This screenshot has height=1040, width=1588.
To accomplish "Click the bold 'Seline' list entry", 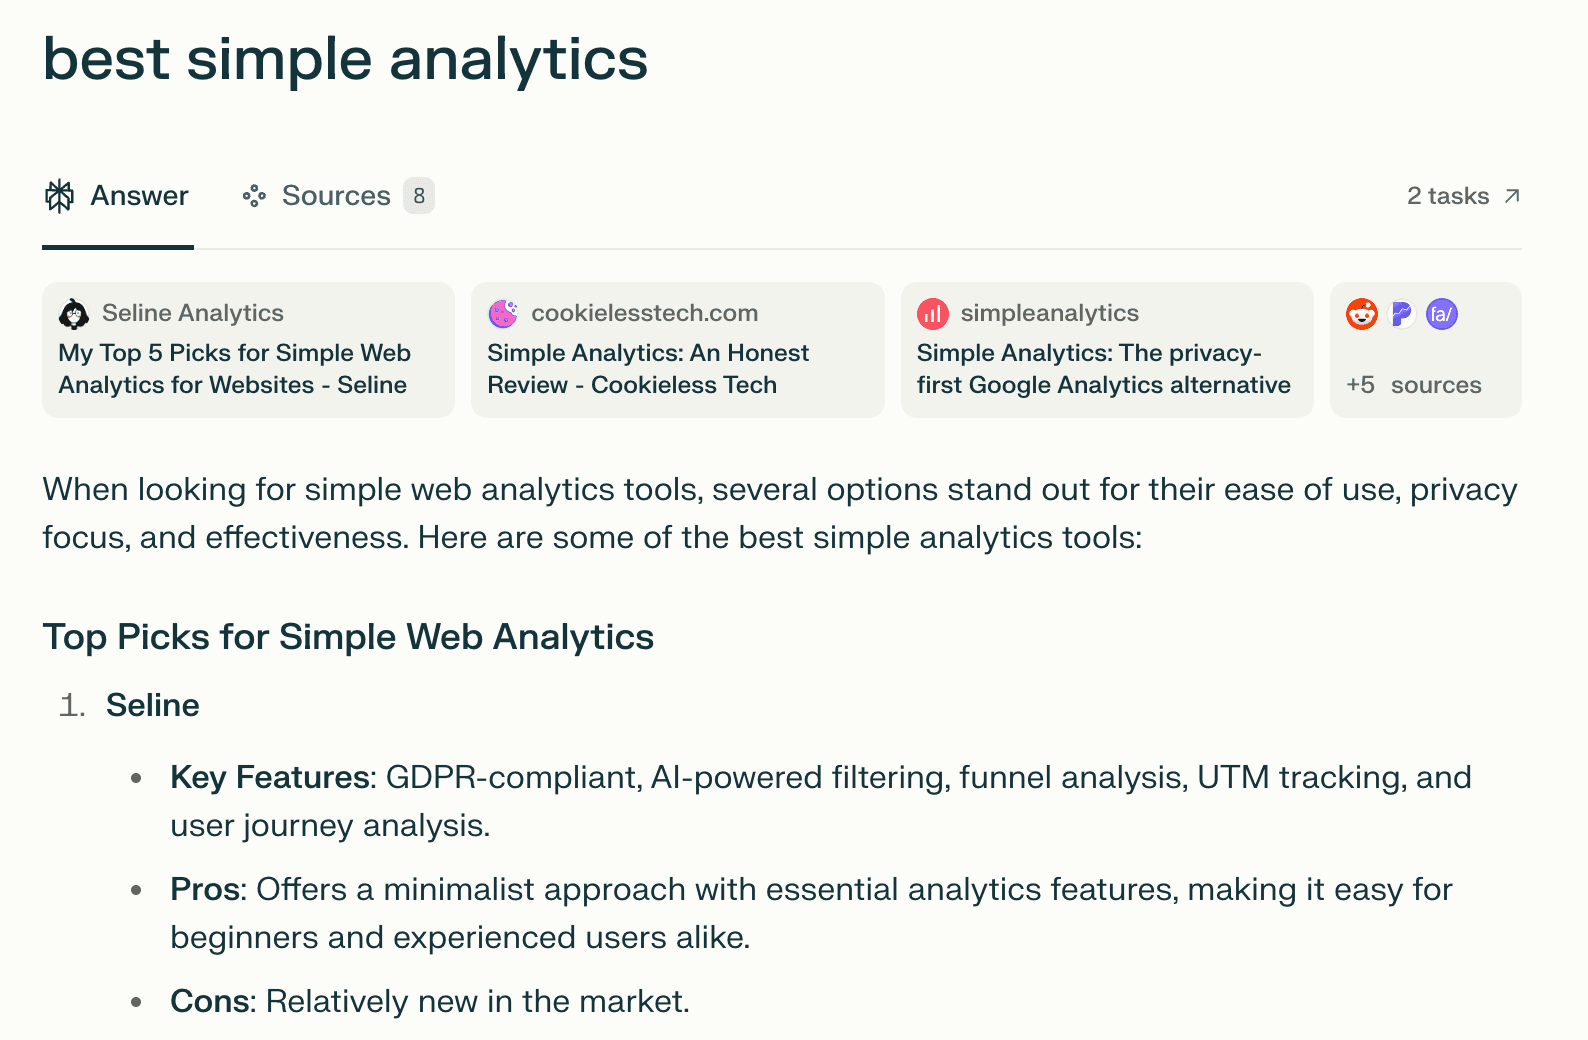I will tap(152, 705).
